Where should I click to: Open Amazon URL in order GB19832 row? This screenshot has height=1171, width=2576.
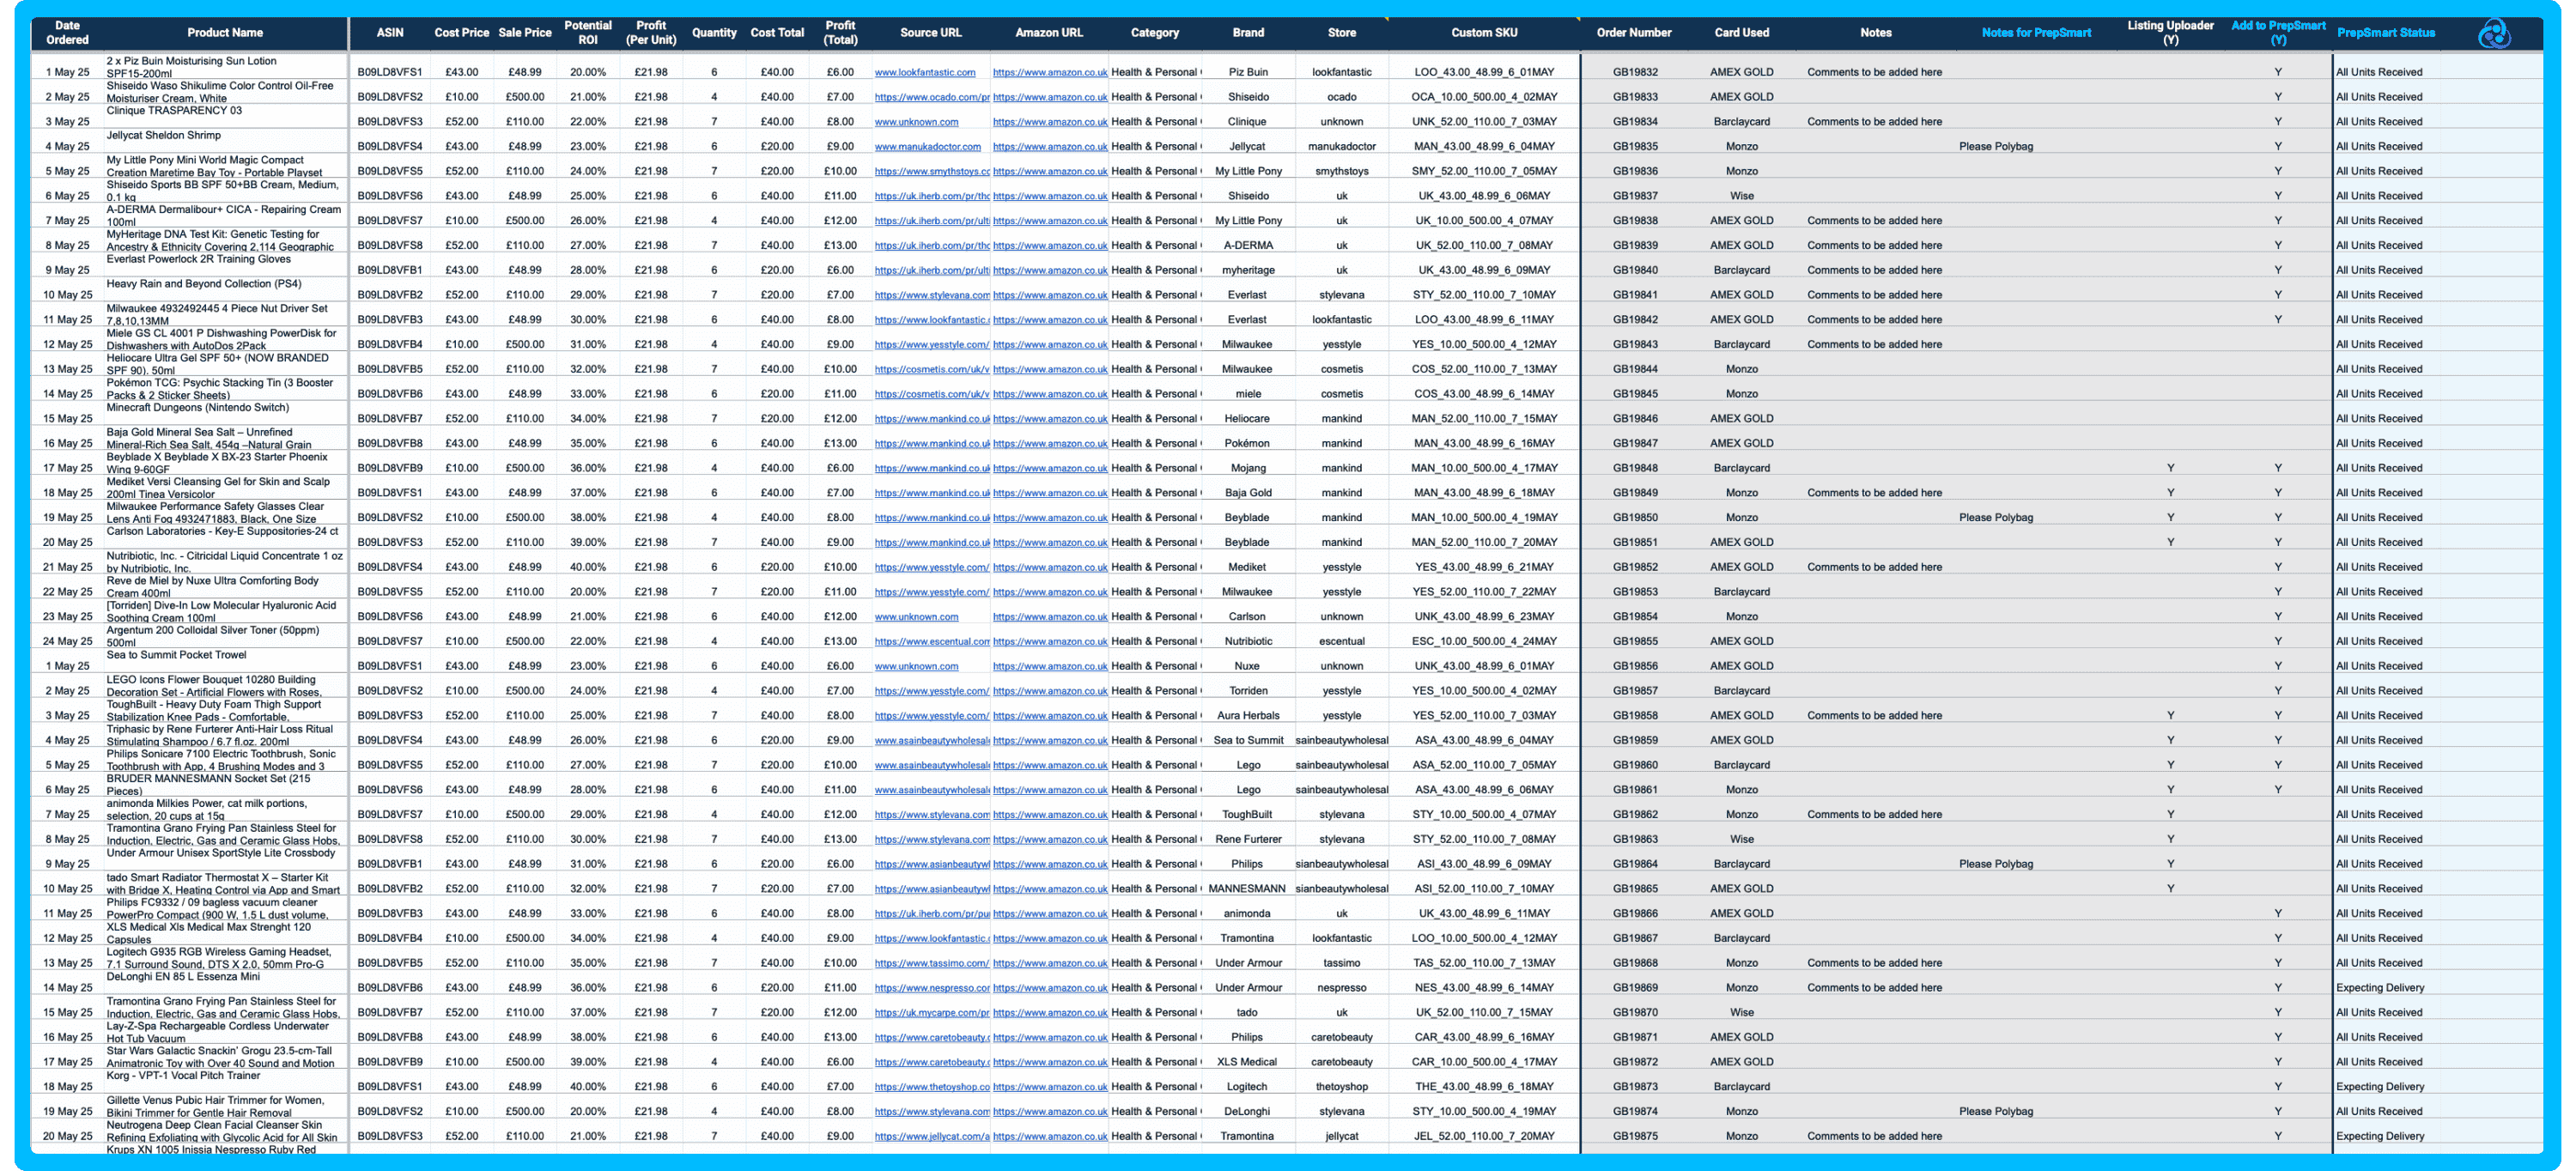1050,73
